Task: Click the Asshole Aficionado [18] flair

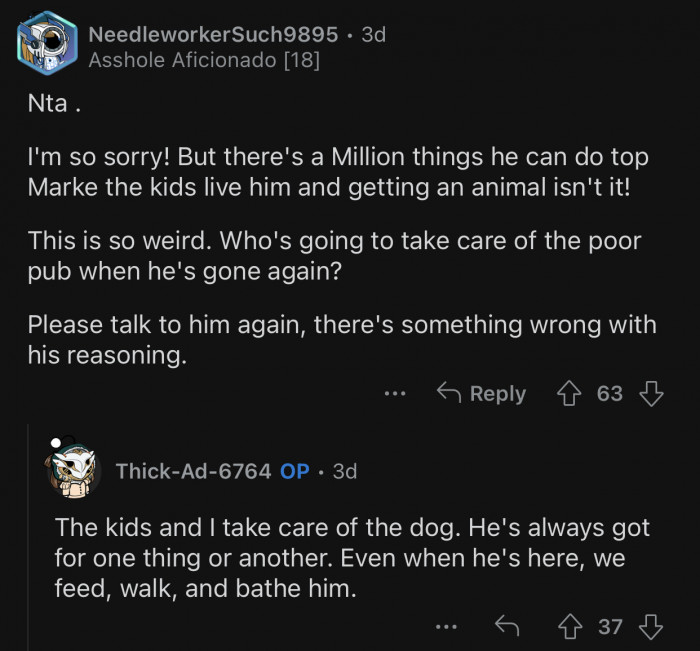Action: point(204,60)
